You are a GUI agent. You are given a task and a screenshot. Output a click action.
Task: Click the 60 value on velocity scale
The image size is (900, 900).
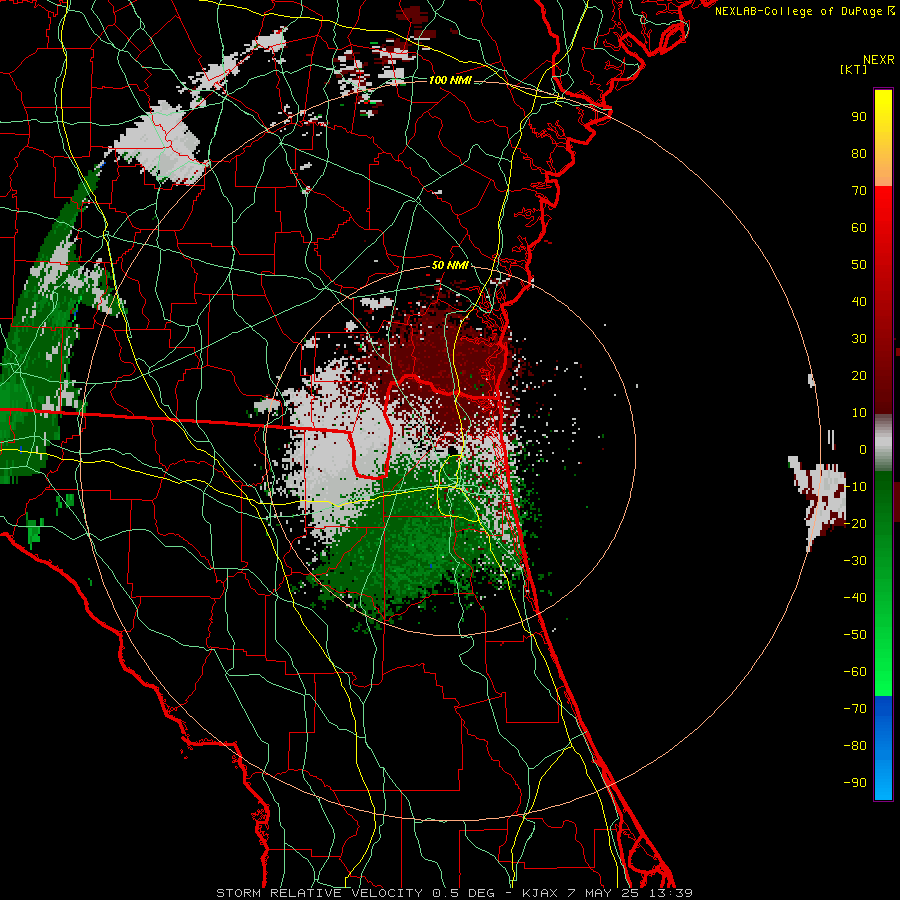click(859, 228)
